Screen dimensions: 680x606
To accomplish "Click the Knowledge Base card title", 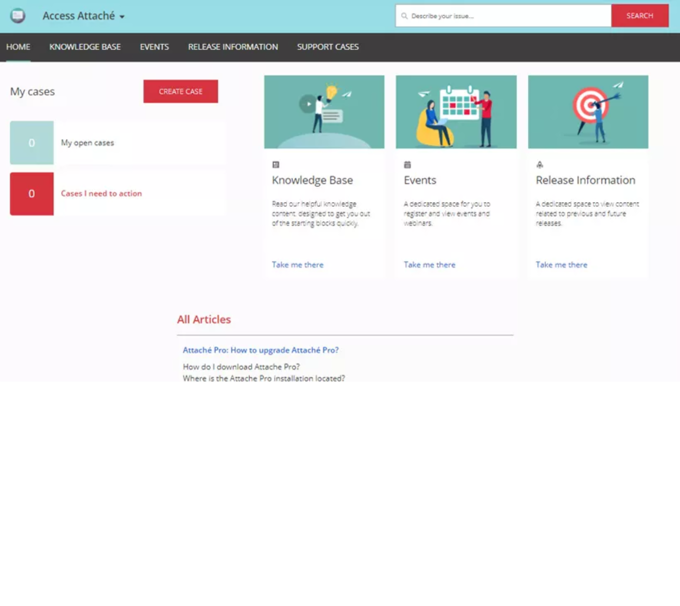I will click(x=312, y=180).
